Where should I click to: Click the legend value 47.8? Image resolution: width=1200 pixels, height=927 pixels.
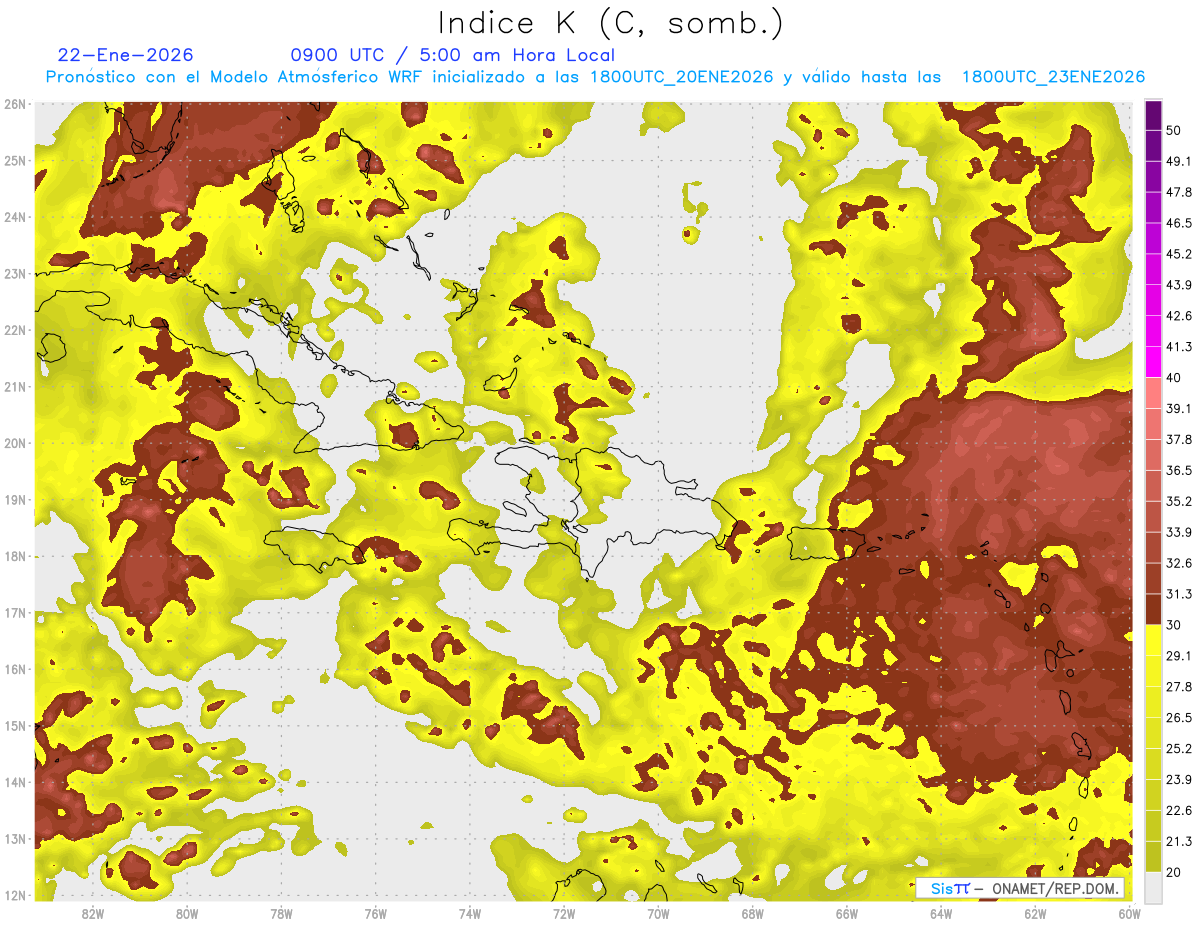pos(1179,192)
